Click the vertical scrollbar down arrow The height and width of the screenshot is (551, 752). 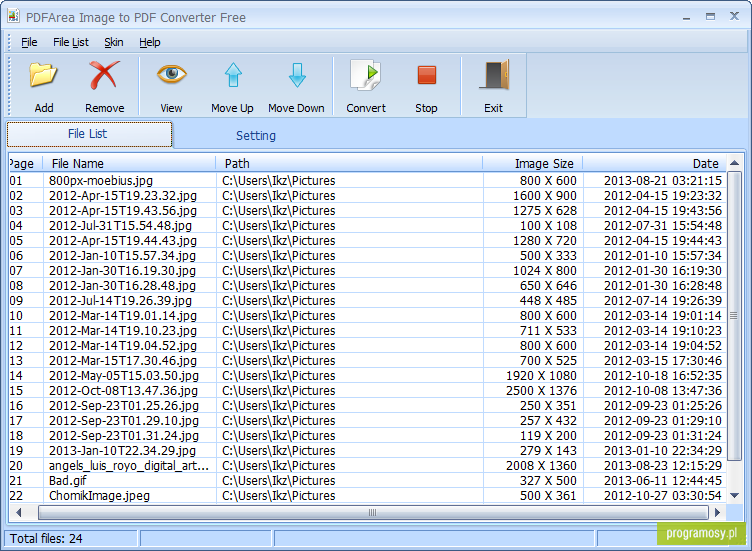pos(734,495)
